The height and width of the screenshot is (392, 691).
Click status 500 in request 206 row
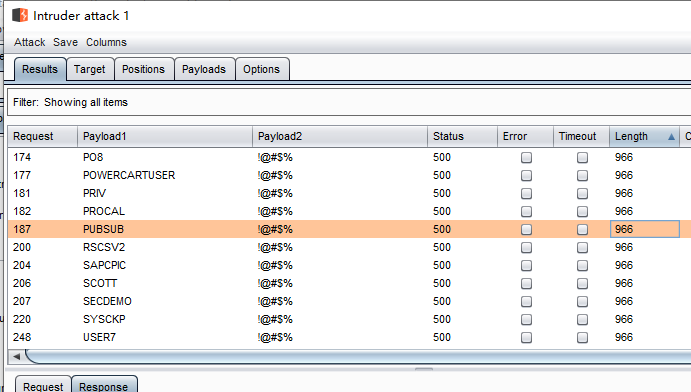(442, 283)
